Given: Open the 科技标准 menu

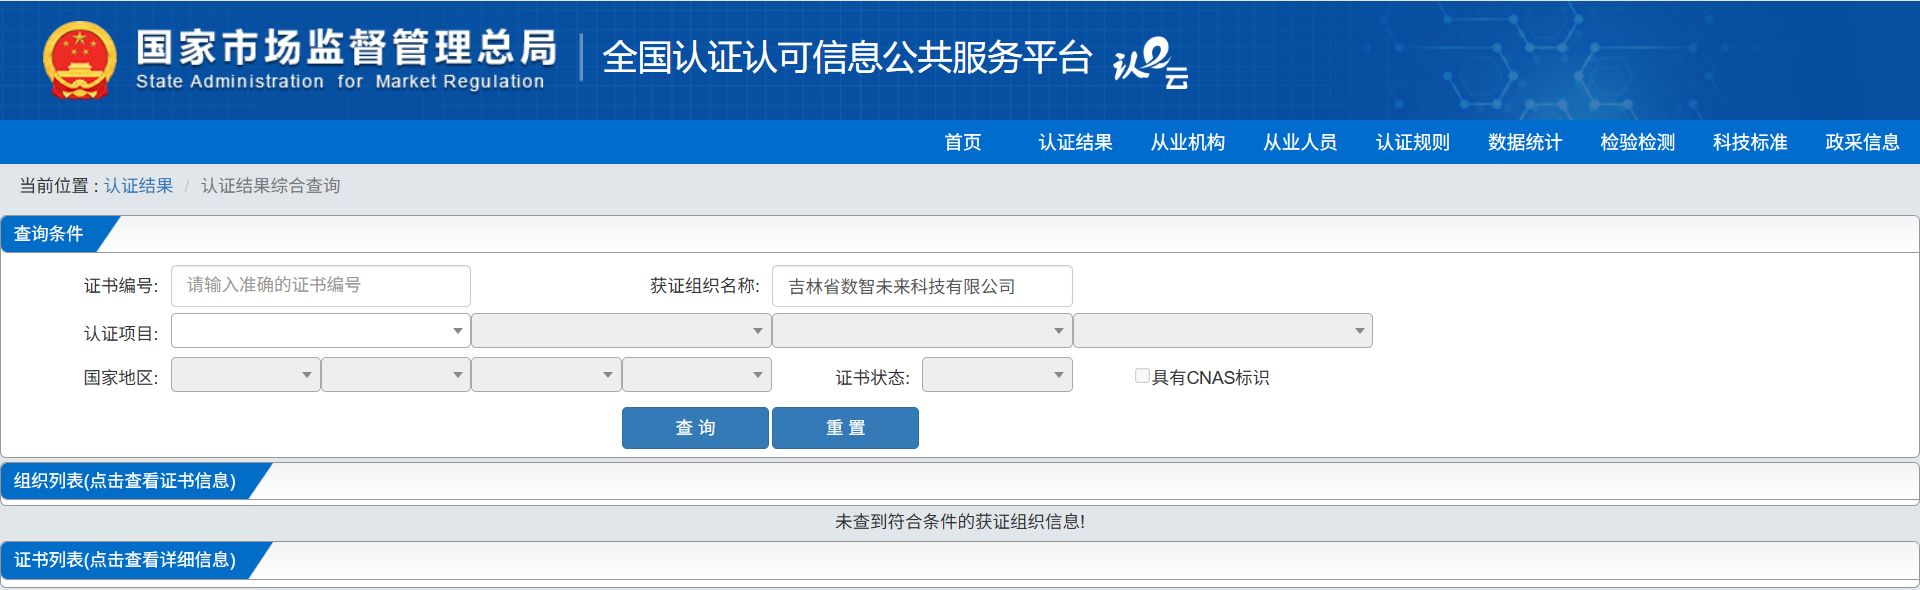Looking at the screenshot, I should coord(1750,142).
